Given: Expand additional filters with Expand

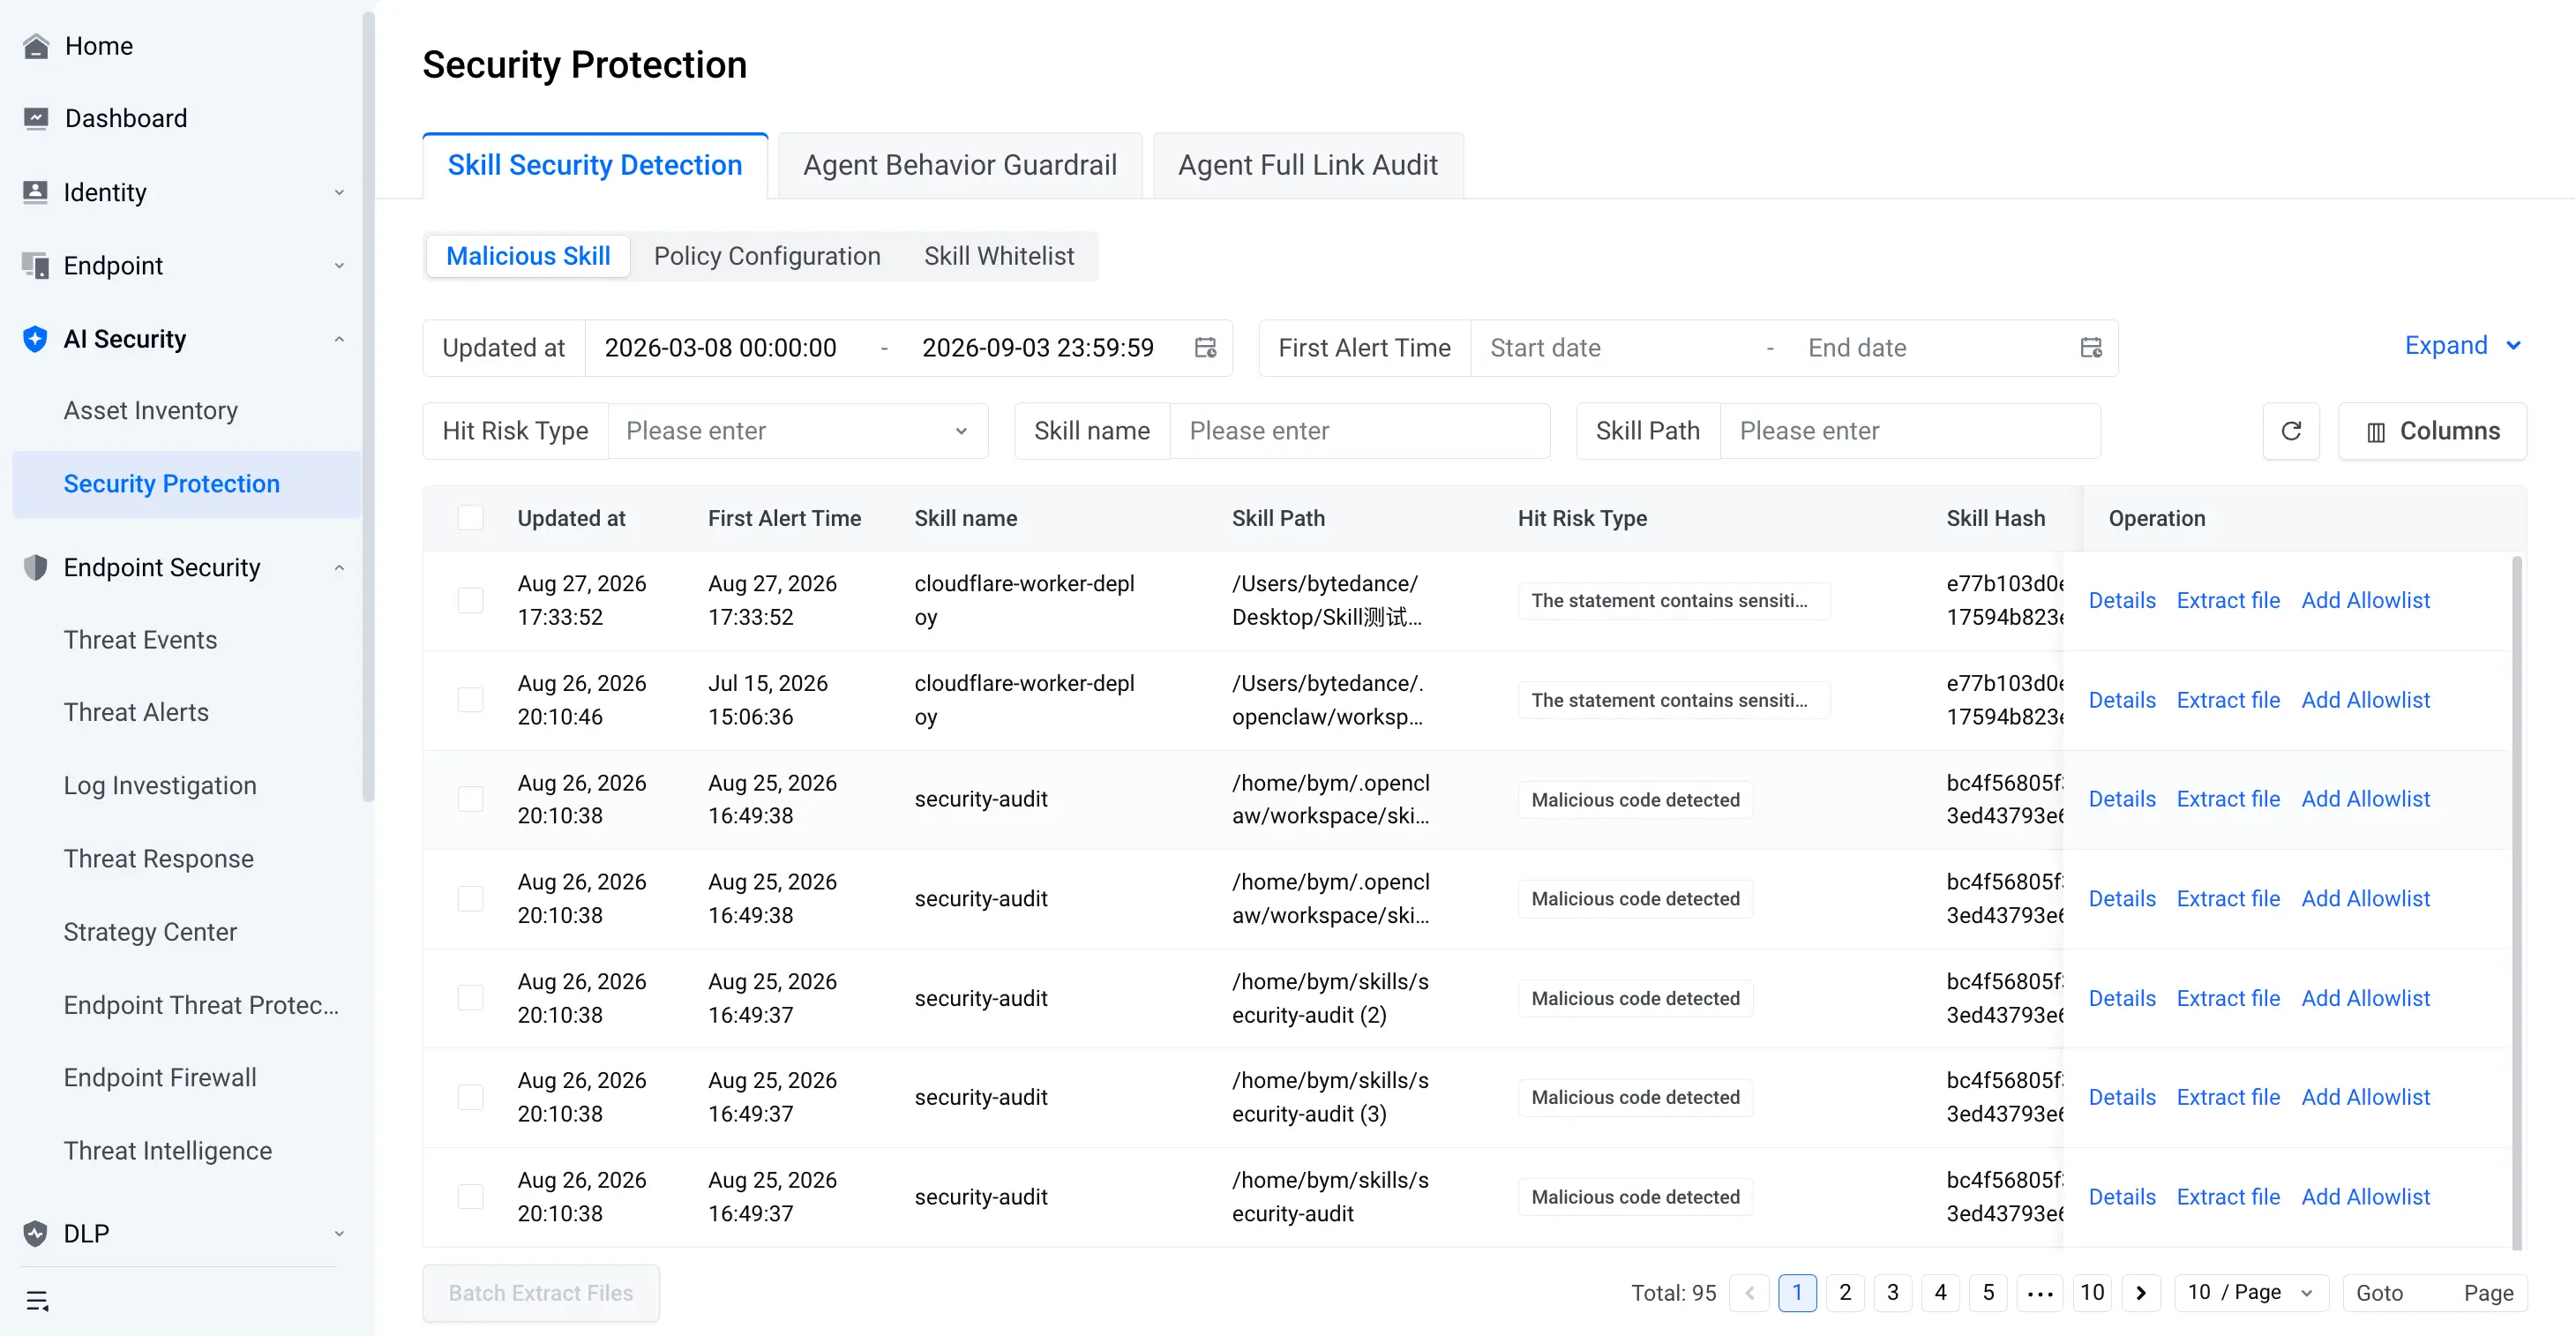Looking at the screenshot, I should (2463, 346).
